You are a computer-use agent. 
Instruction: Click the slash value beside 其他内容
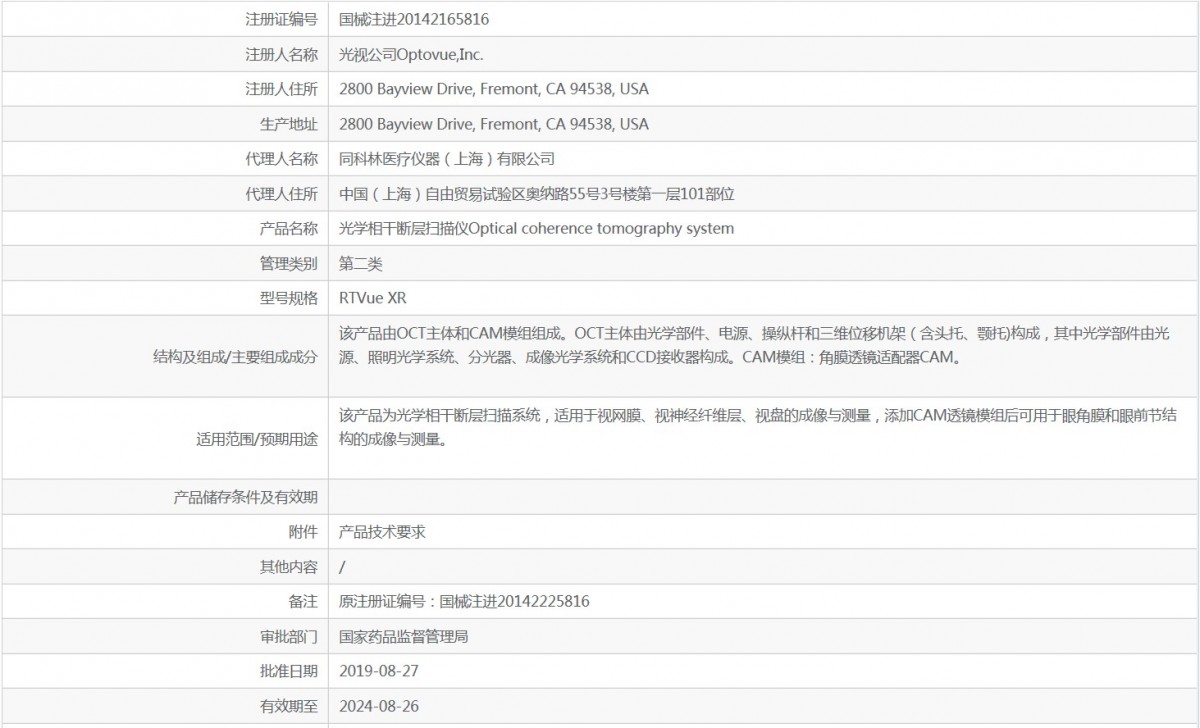coord(343,567)
